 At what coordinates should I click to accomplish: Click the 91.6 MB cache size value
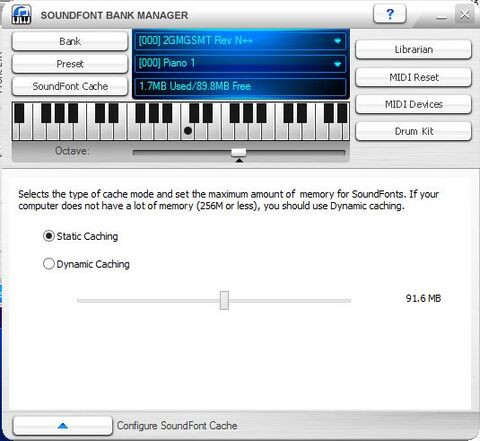423,298
